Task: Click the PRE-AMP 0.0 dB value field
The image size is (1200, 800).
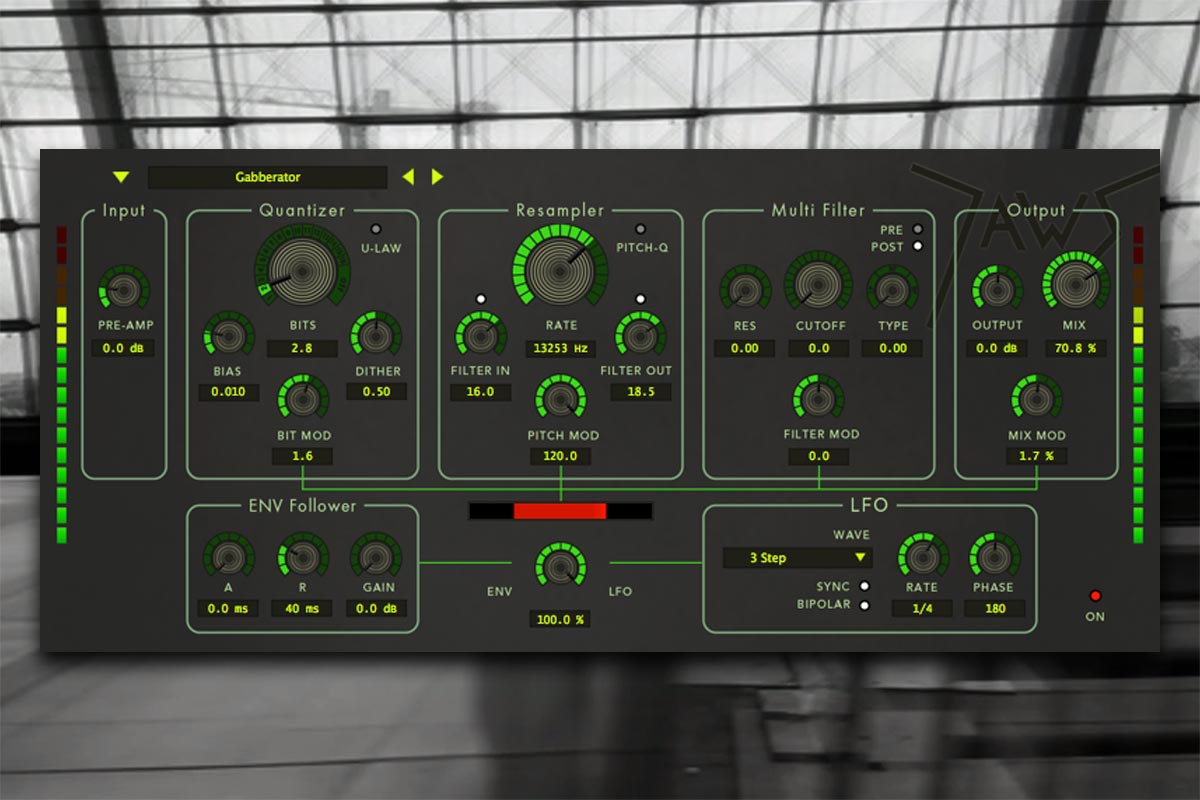Action: [123, 349]
